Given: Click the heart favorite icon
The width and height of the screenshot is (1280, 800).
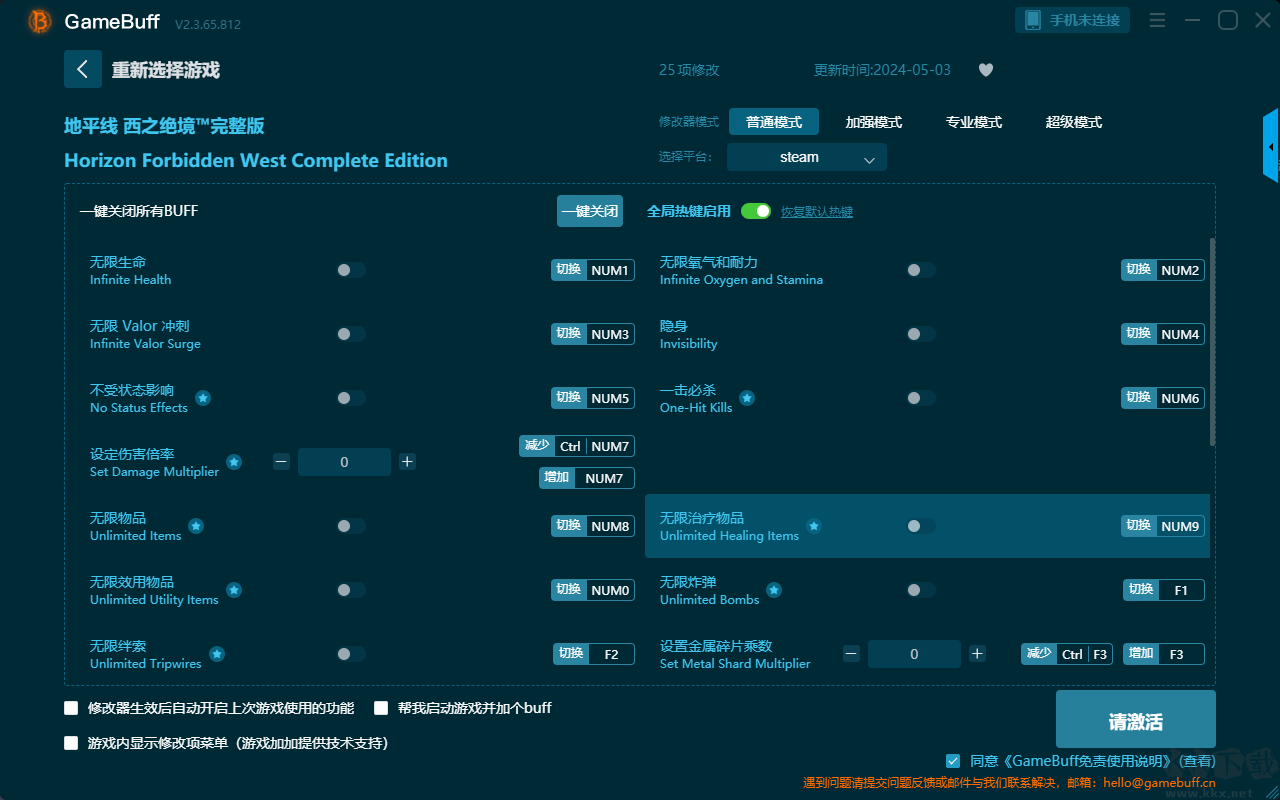Looking at the screenshot, I should [985, 70].
